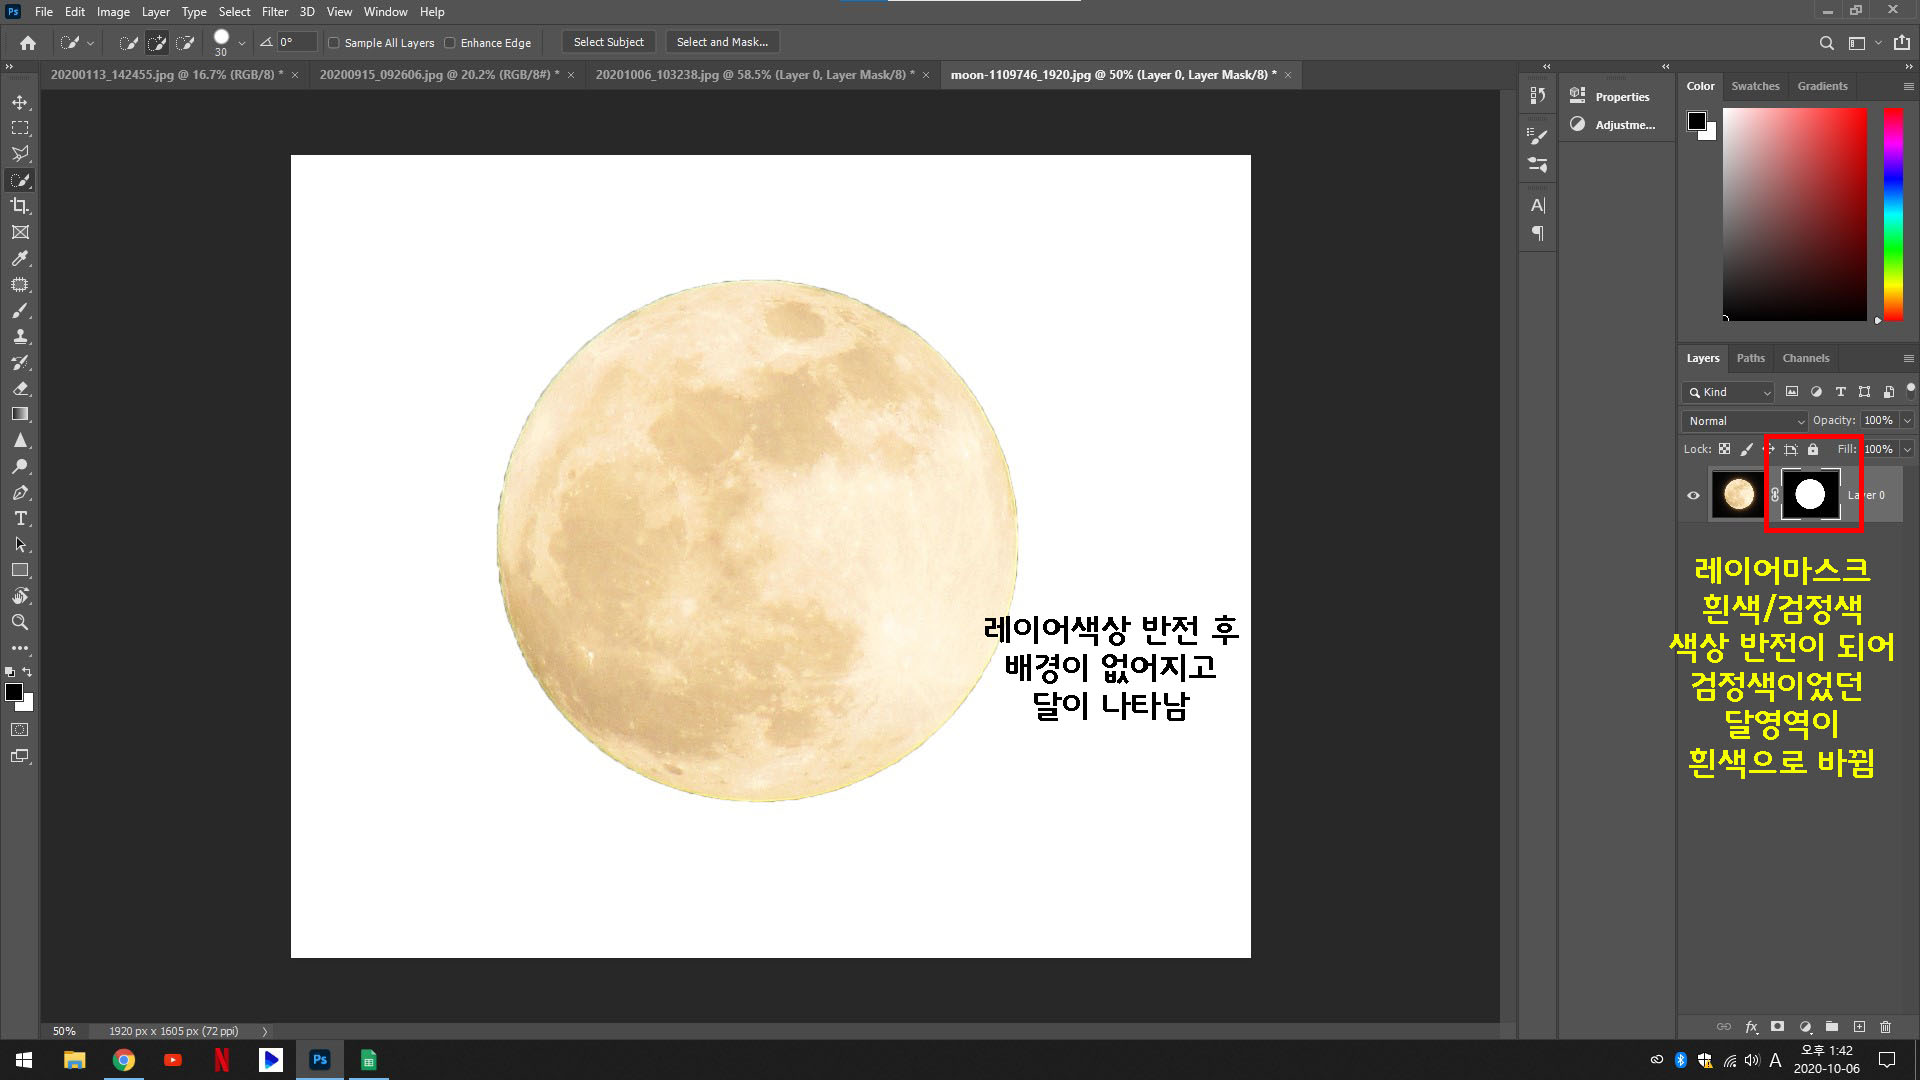
Task: Open the layer Kind filter dropdown
Action: point(1730,392)
